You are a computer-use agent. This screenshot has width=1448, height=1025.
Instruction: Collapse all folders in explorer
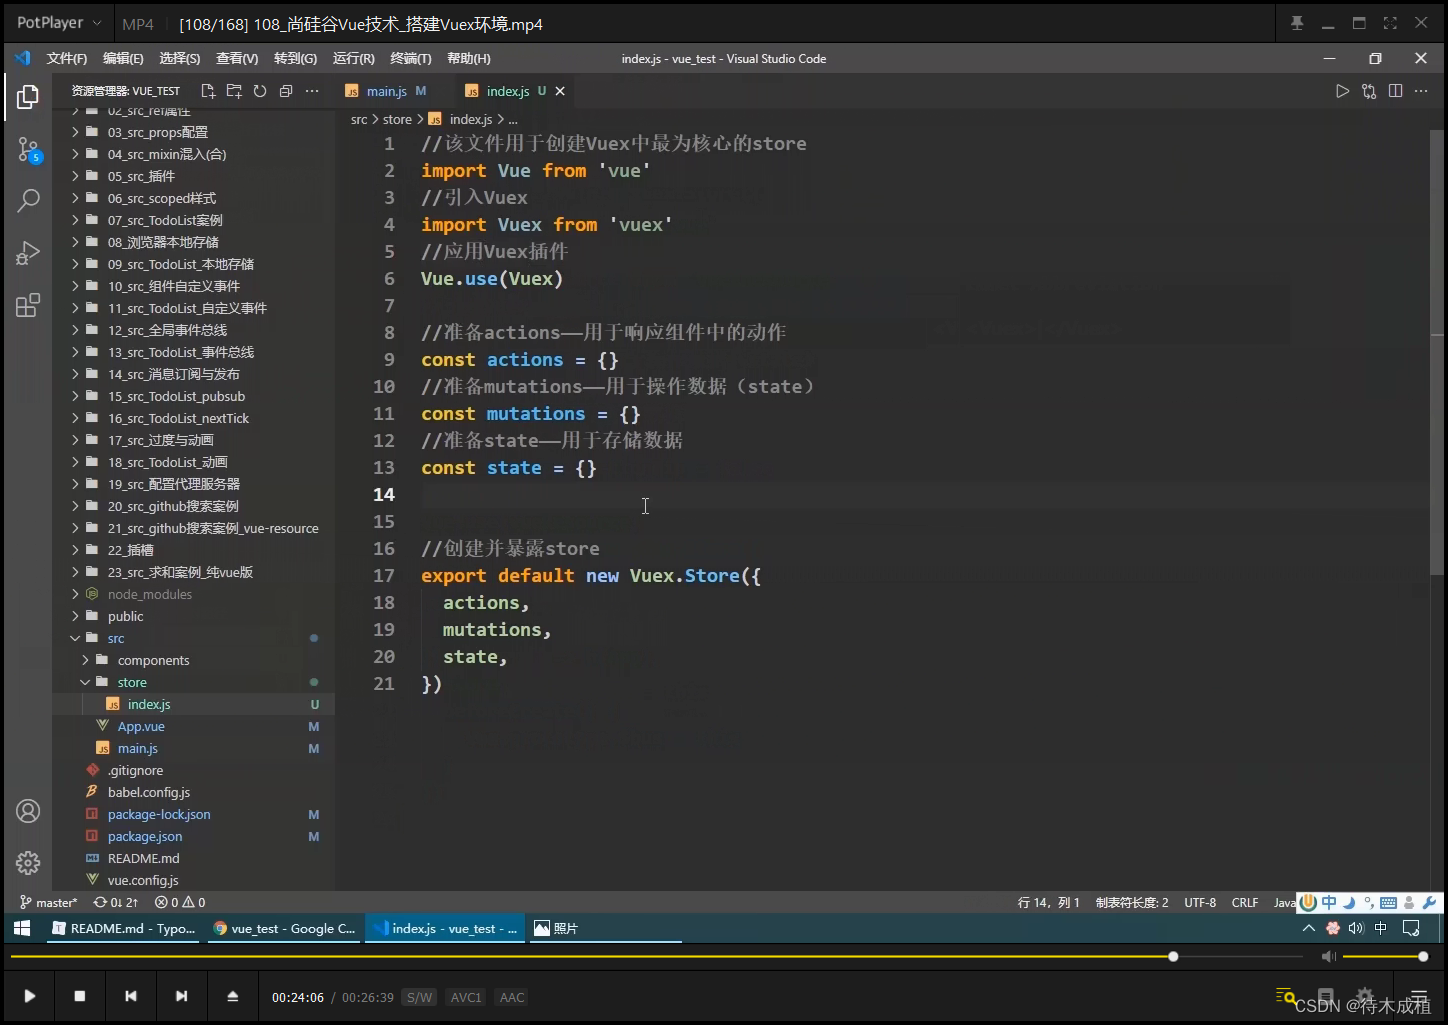click(x=286, y=91)
